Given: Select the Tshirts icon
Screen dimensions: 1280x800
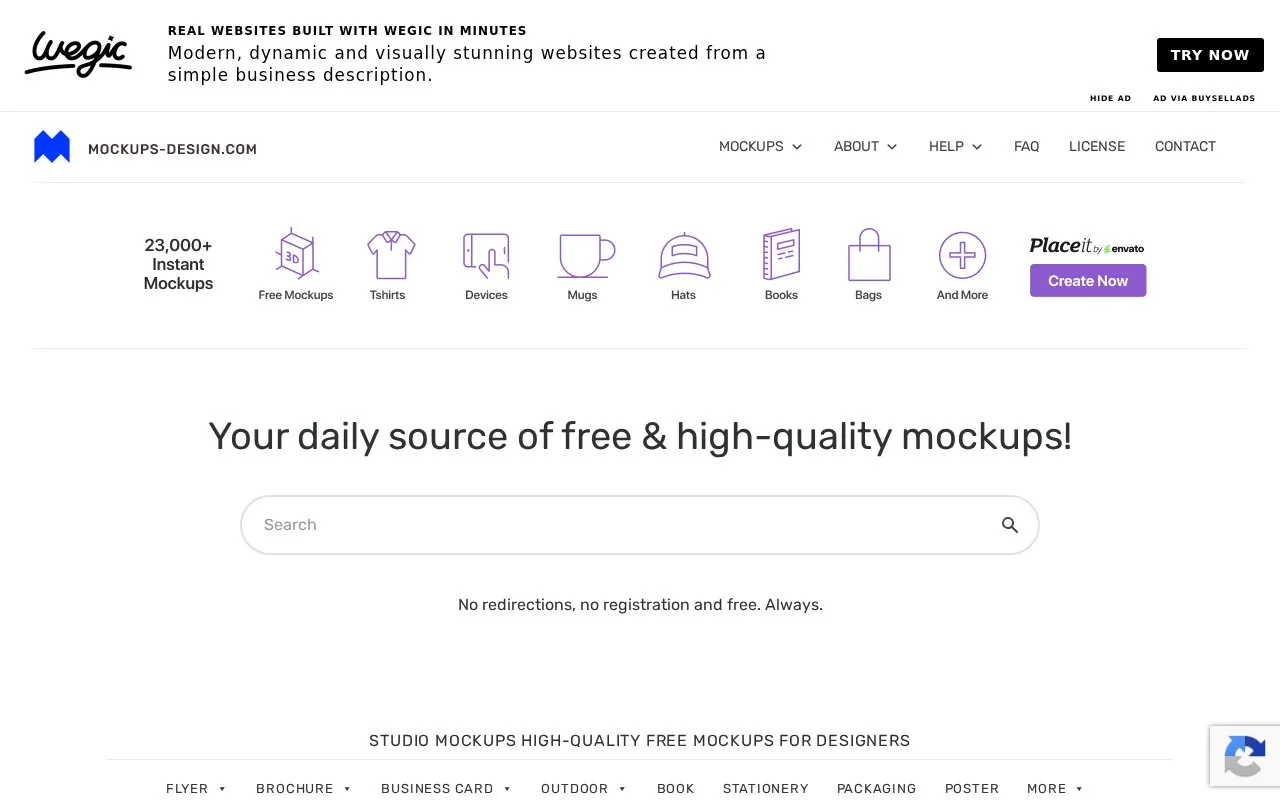Looking at the screenshot, I should [390, 255].
